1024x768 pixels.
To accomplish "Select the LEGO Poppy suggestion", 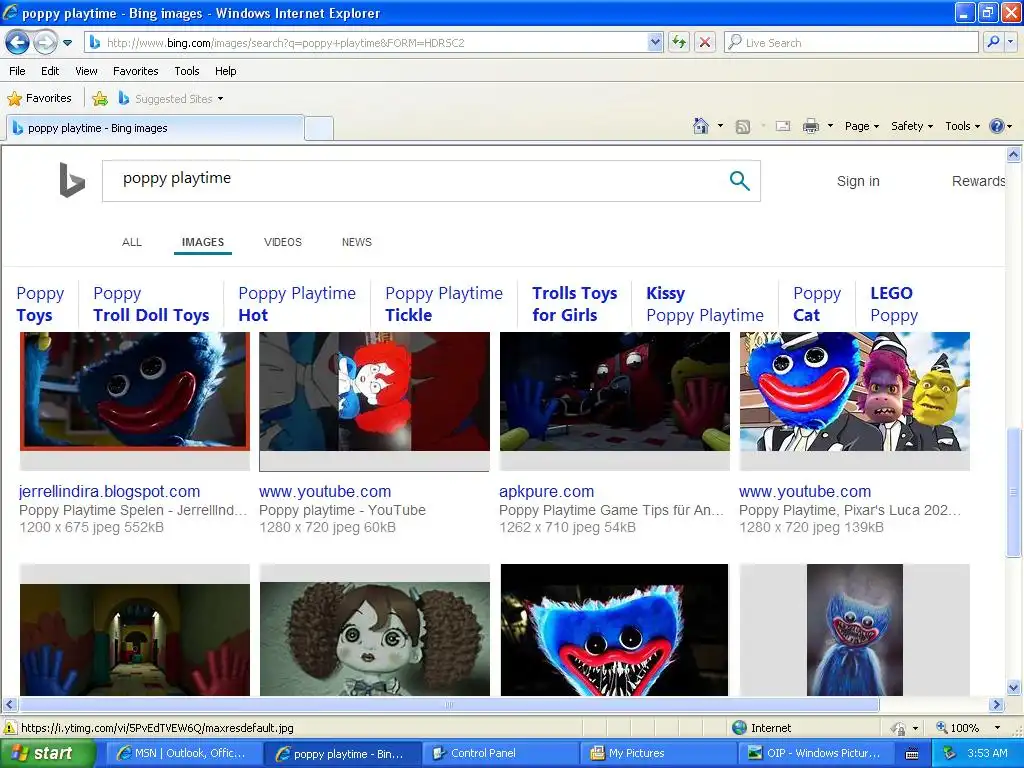I will click(893, 304).
